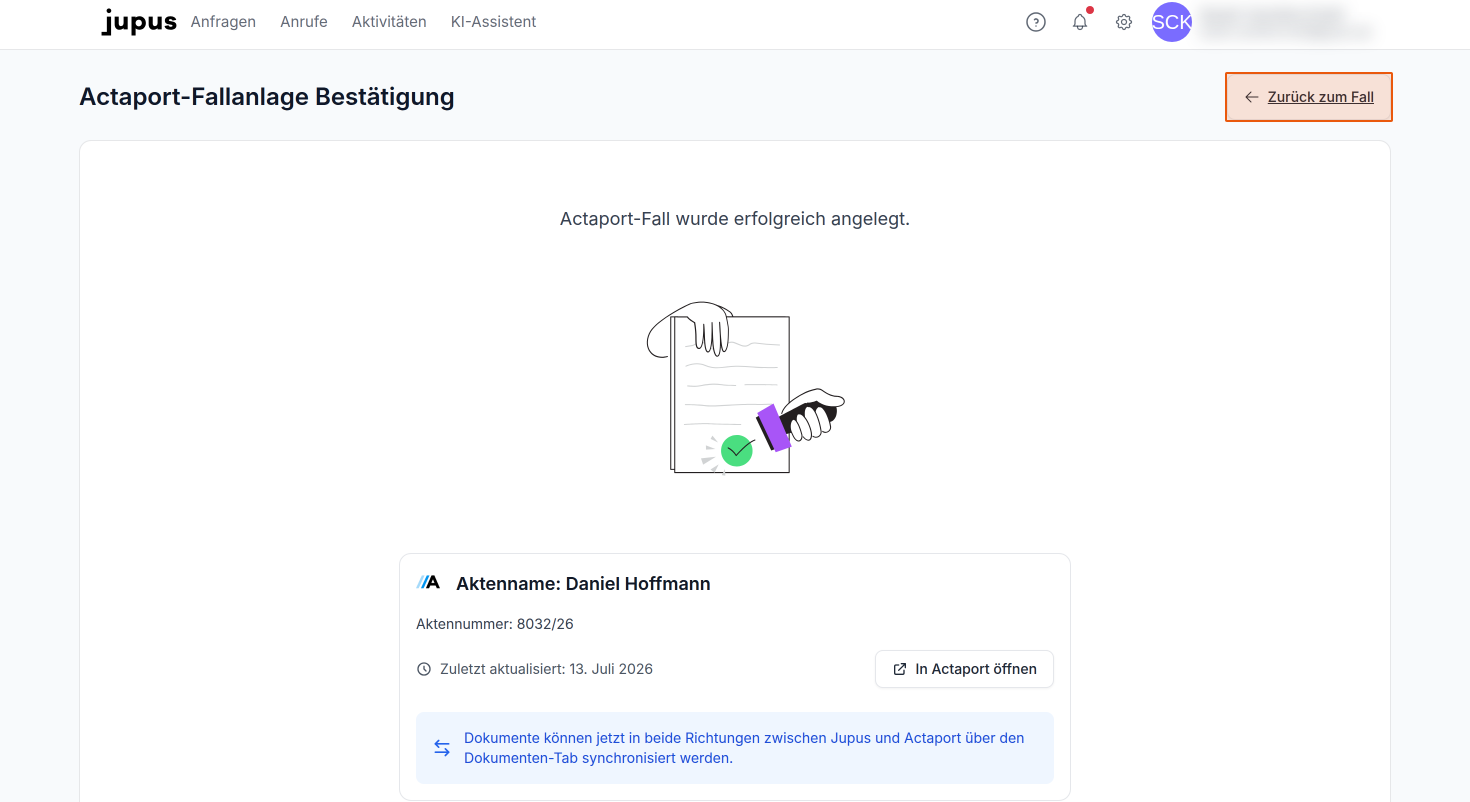
Task: Click the Actaport logo beside Aktenname
Action: pyautogui.click(x=428, y=582)
